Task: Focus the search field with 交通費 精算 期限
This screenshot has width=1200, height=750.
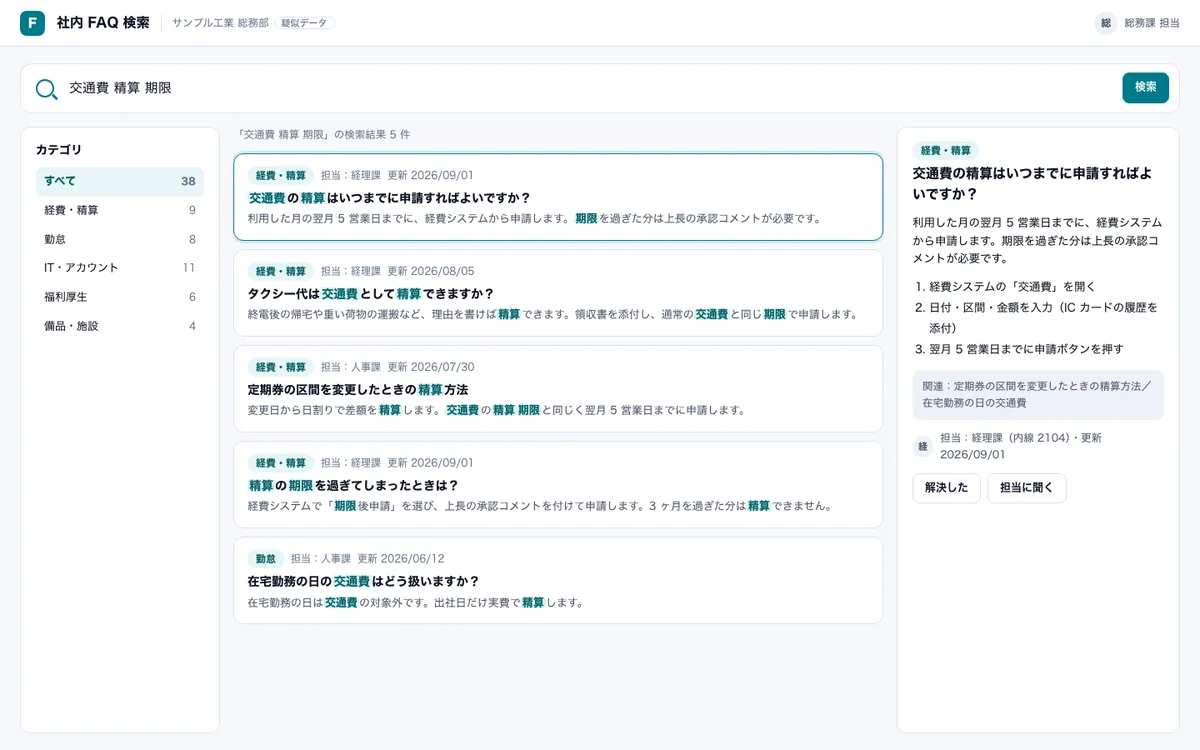Action: click(590, 88)
